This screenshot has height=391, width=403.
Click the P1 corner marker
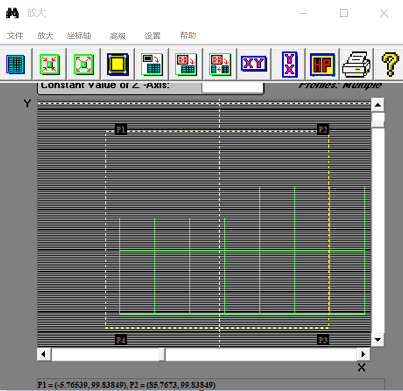(121, 129)
